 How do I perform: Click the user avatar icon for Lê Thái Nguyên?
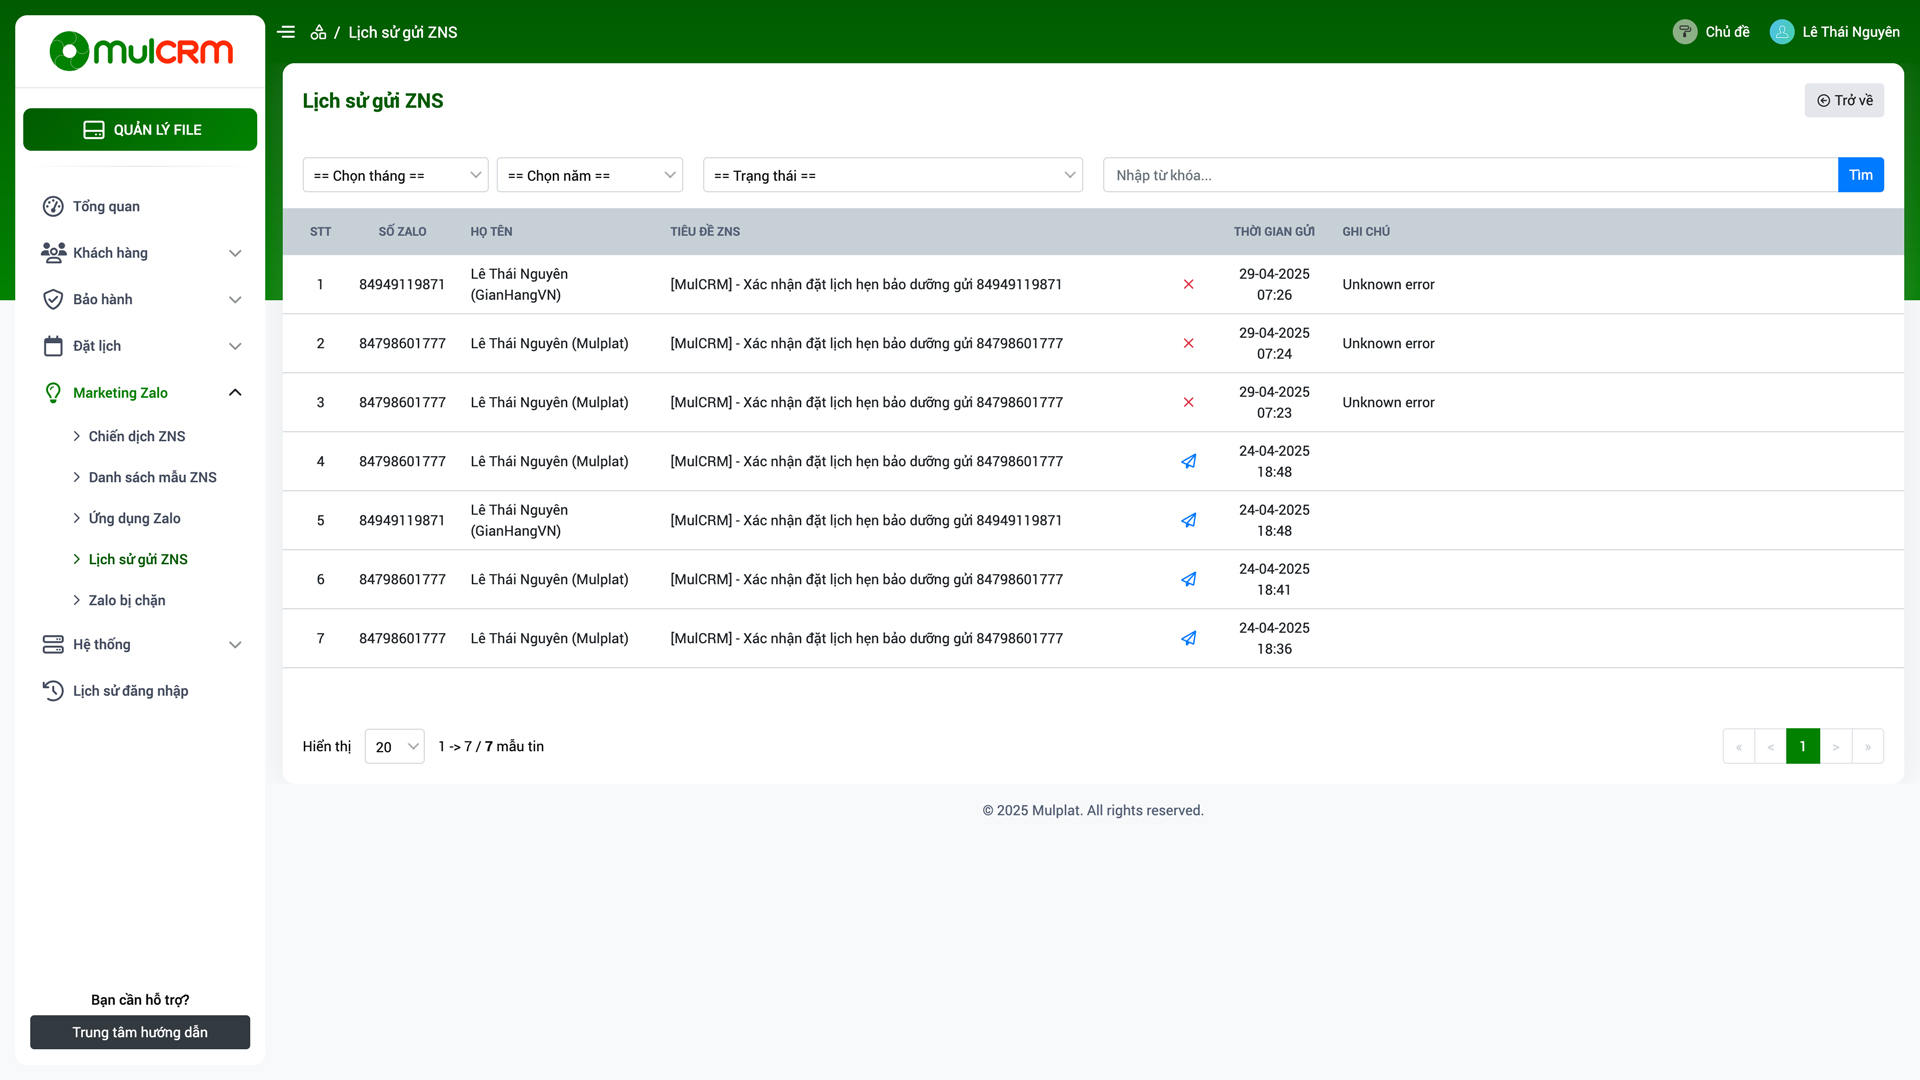tap(1781, 32)
